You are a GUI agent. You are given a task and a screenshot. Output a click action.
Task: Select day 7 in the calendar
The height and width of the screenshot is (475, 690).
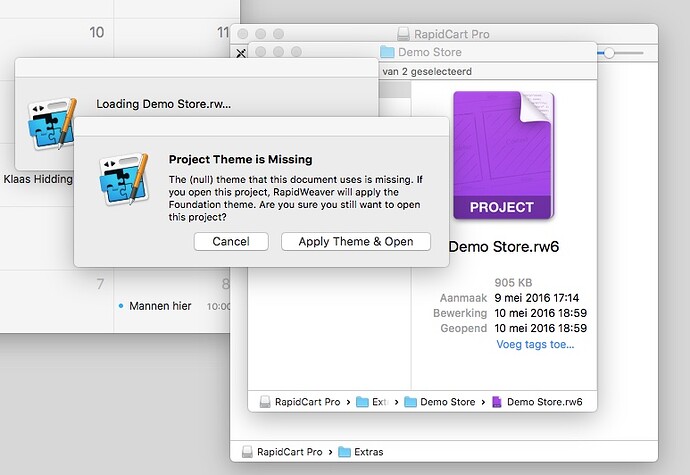(100, 284)
